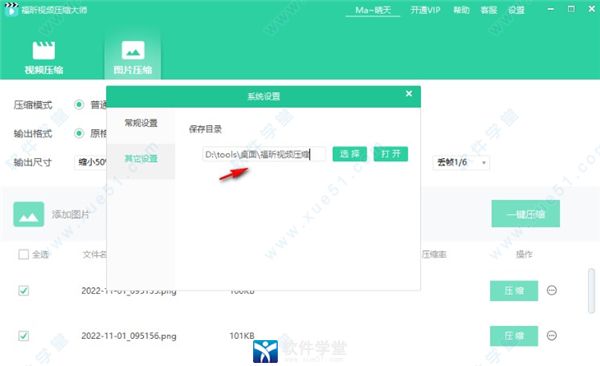Screen dimensions: 600x366
Task: Toggle the 全选 select-all checkbox
Action: tap(23, 254)
